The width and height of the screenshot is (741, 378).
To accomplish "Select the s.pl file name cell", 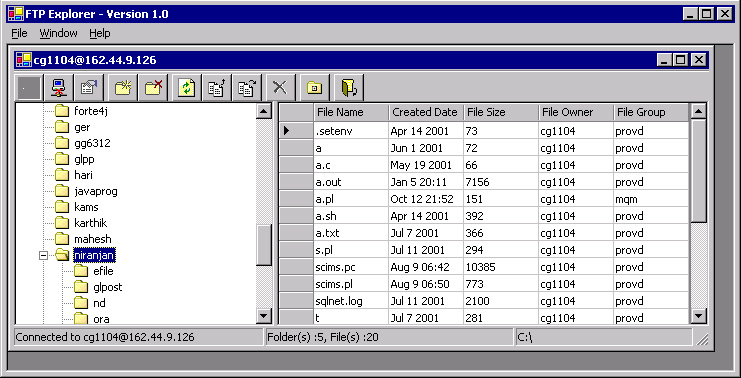I will tap(351, 250).
